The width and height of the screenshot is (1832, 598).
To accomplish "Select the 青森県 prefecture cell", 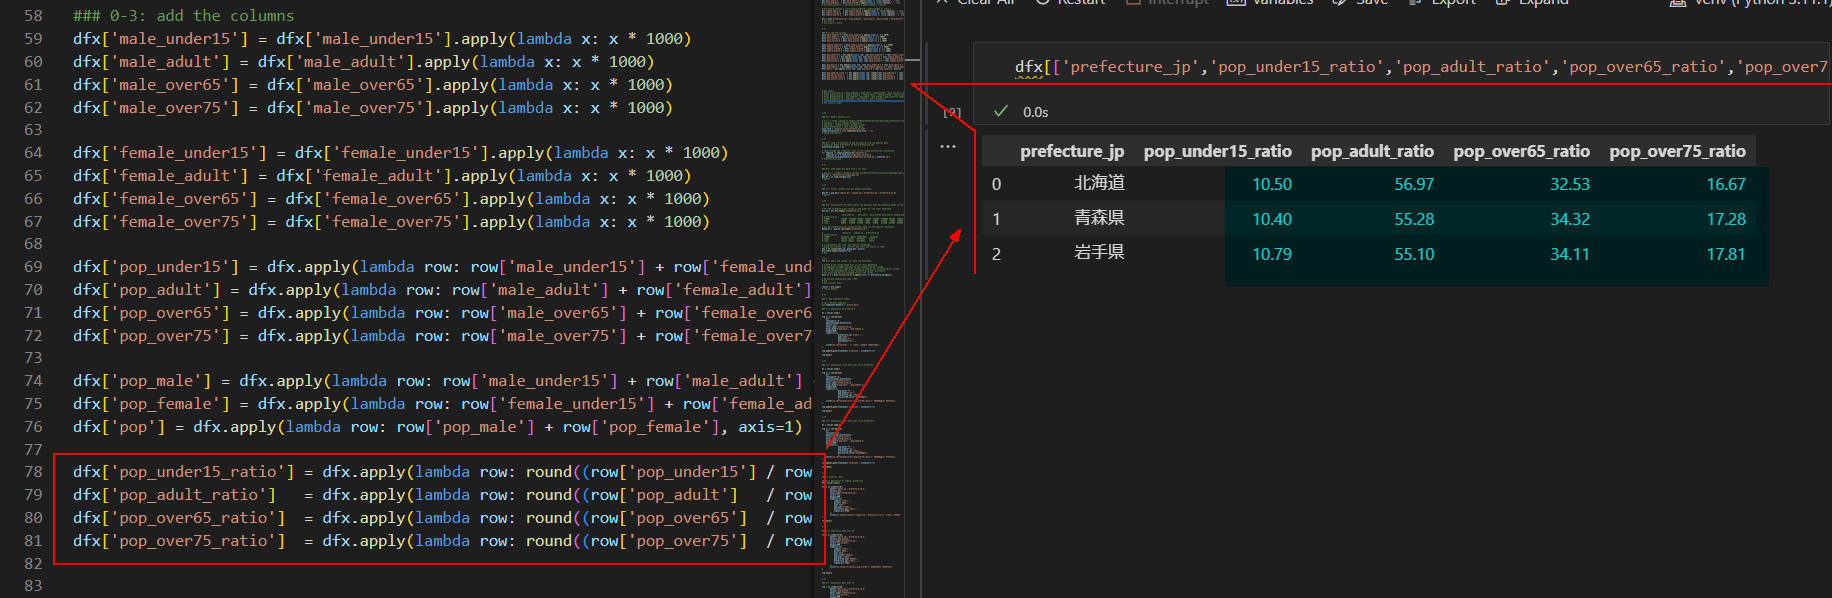I will pos(1099,218).
